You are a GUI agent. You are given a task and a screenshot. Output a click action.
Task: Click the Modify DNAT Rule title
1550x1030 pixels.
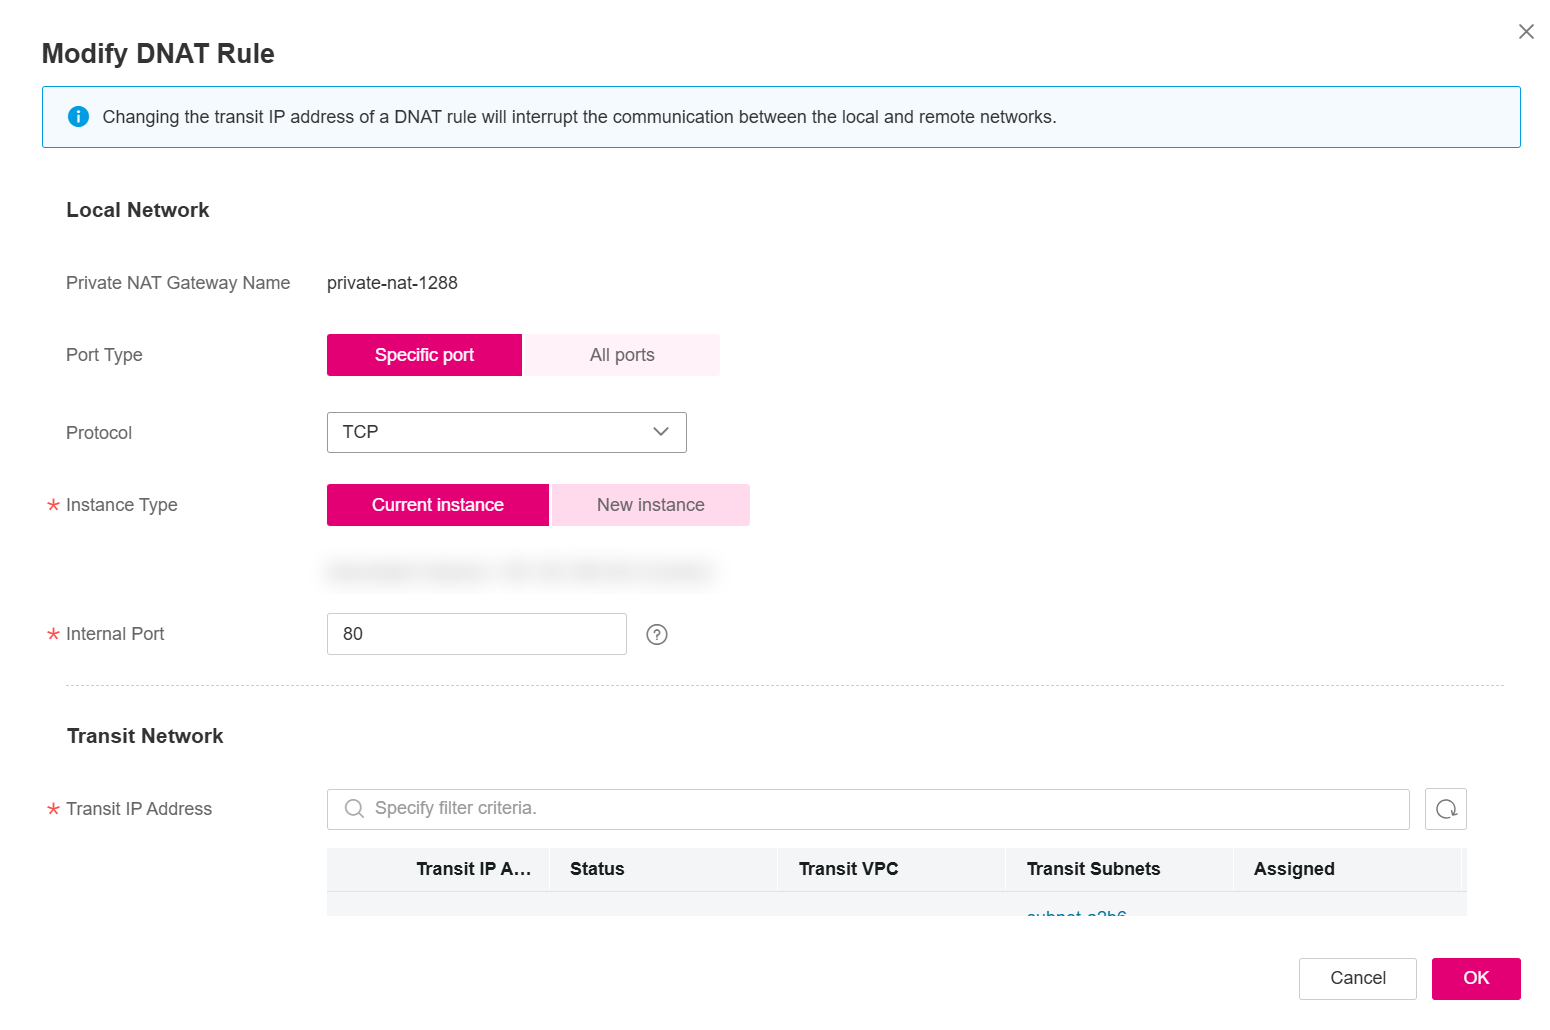(158, 53)
